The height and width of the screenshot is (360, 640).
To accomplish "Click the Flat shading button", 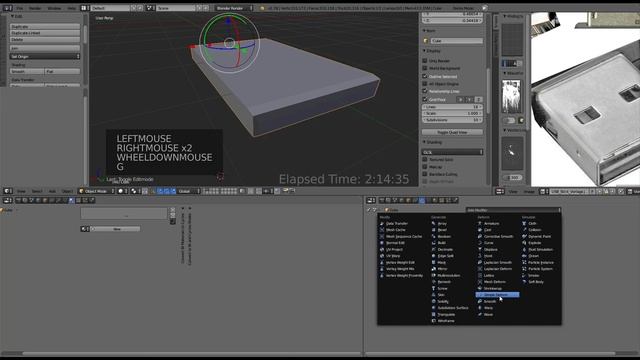I will click(62, 71).
